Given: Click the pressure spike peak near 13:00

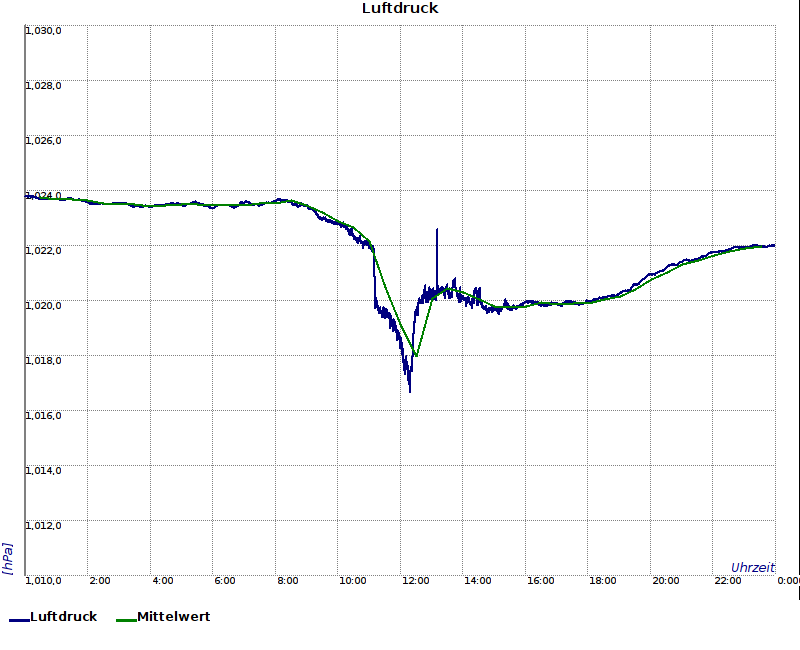Looking at the screenshot, I should 437,230.
